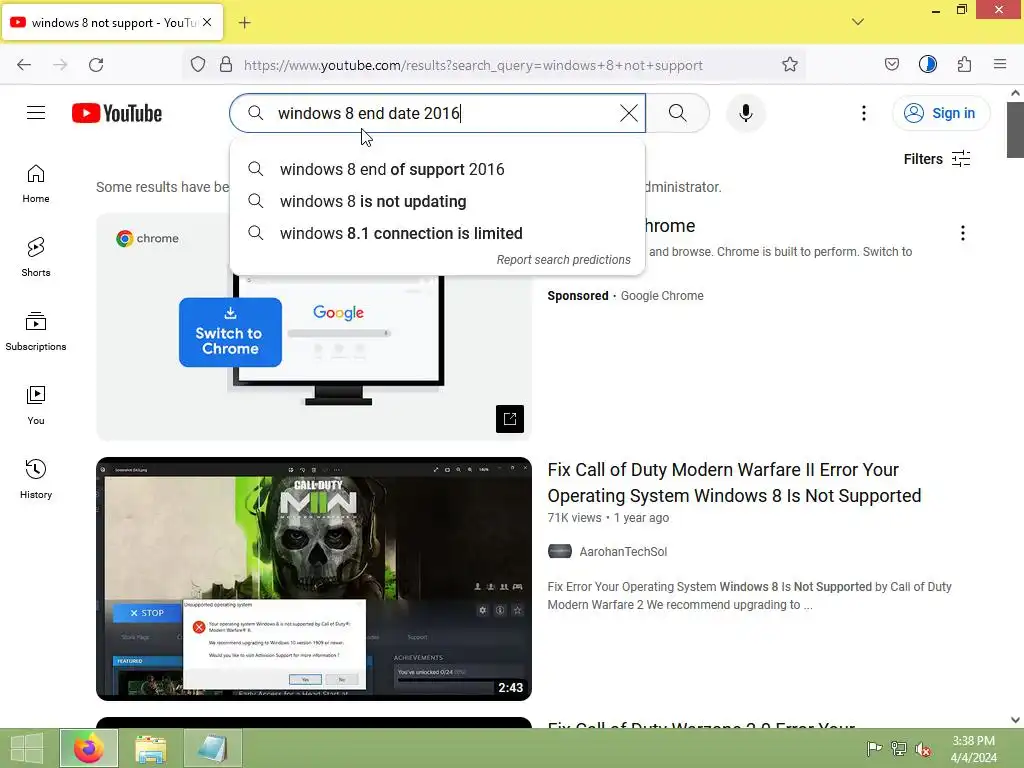Go to the YouTube logo home link

click(x=117, y=113)
